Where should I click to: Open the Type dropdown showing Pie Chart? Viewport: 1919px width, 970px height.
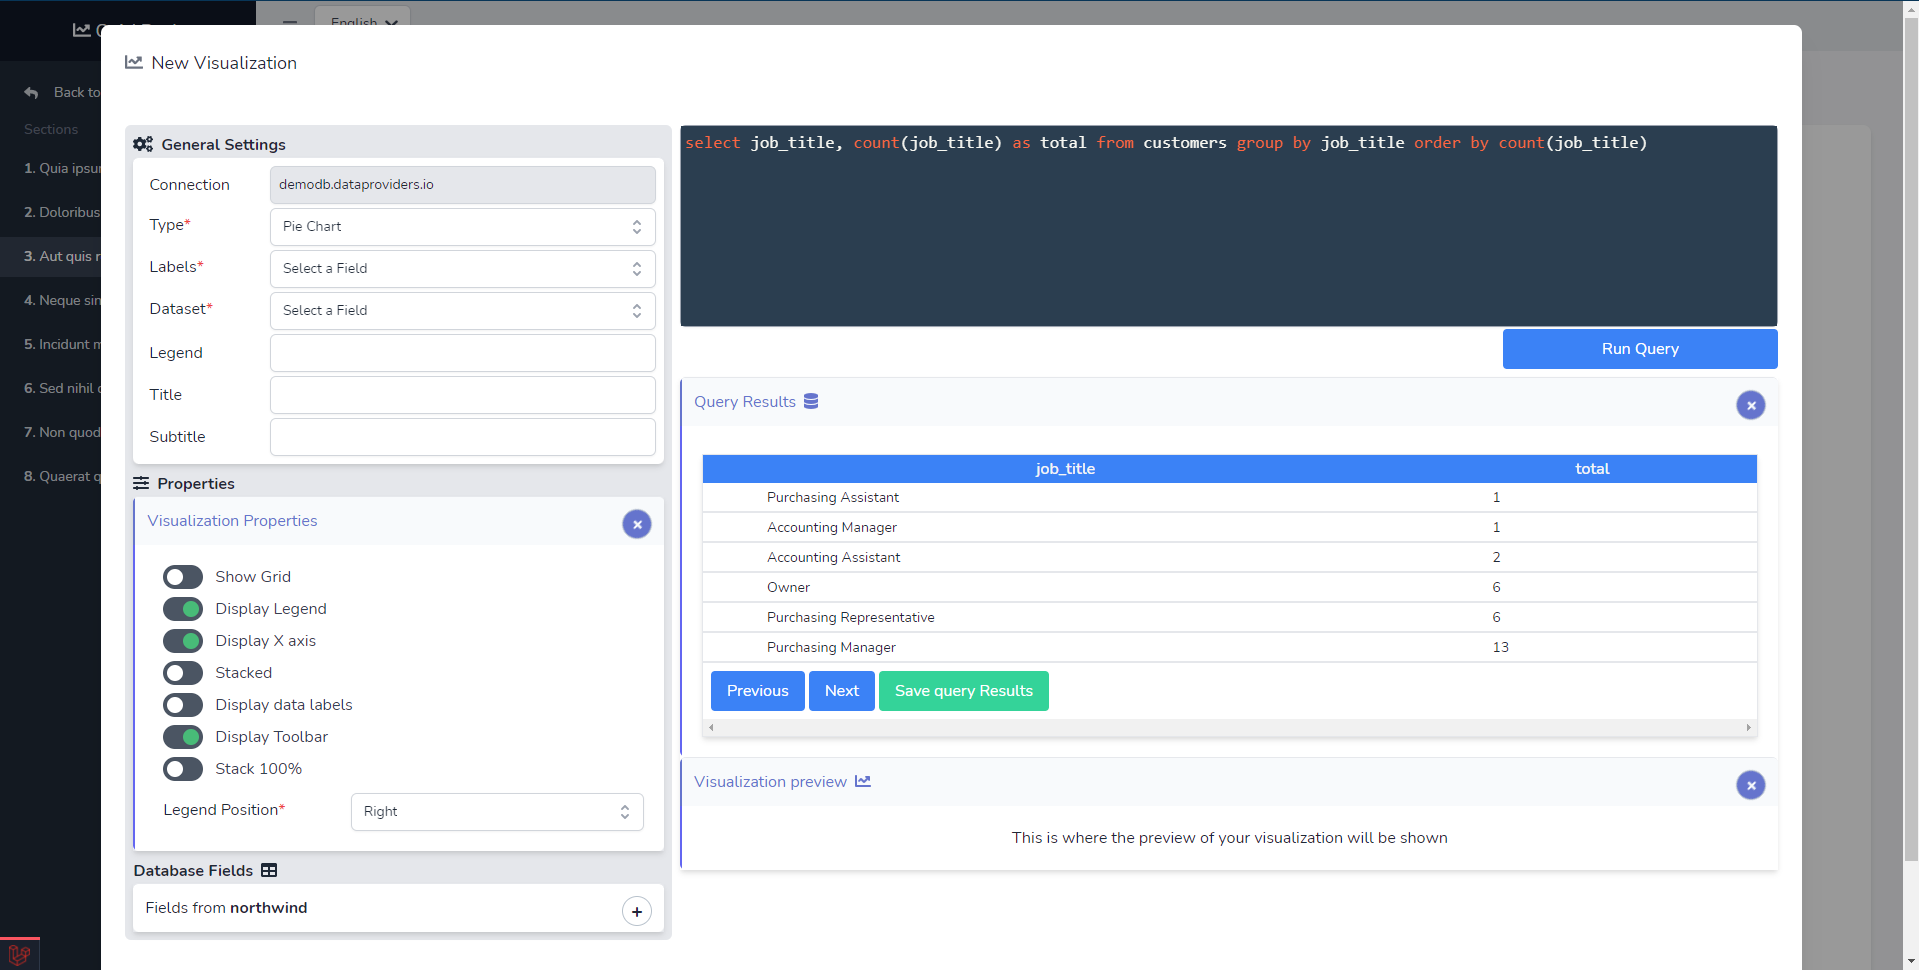coord(462,227)
